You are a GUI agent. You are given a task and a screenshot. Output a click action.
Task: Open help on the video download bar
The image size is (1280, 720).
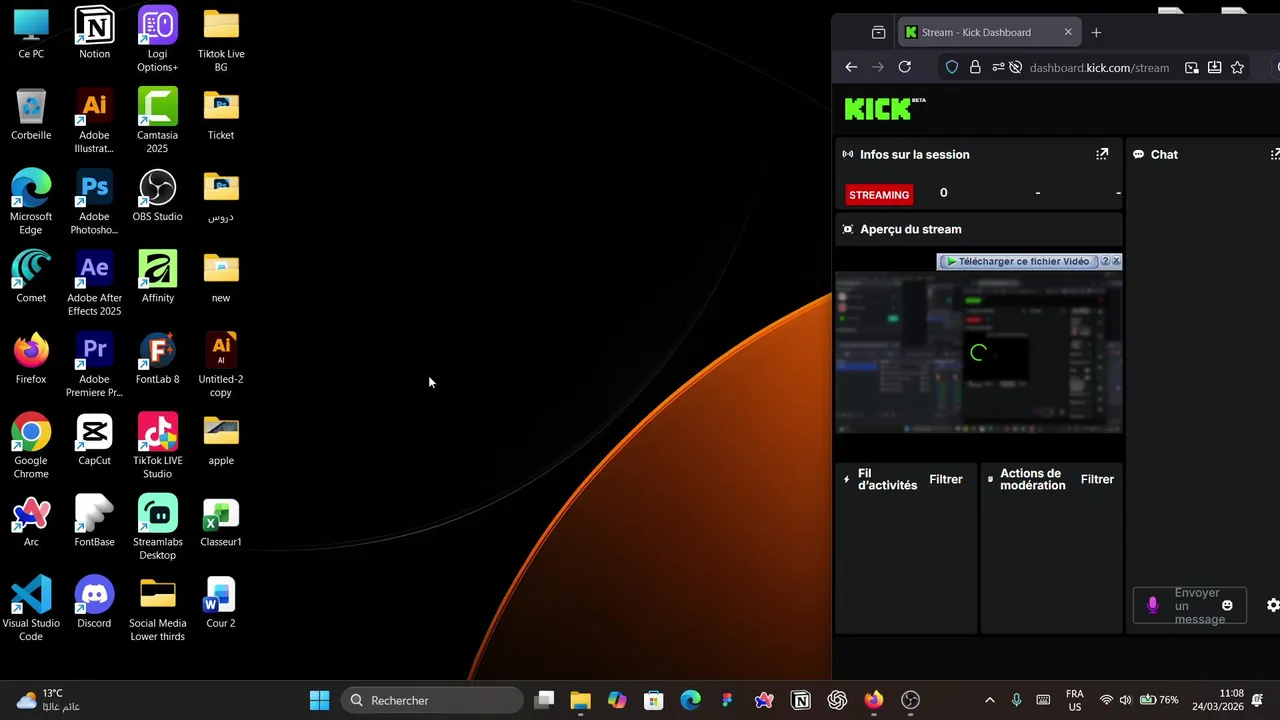pos(1105,261)
